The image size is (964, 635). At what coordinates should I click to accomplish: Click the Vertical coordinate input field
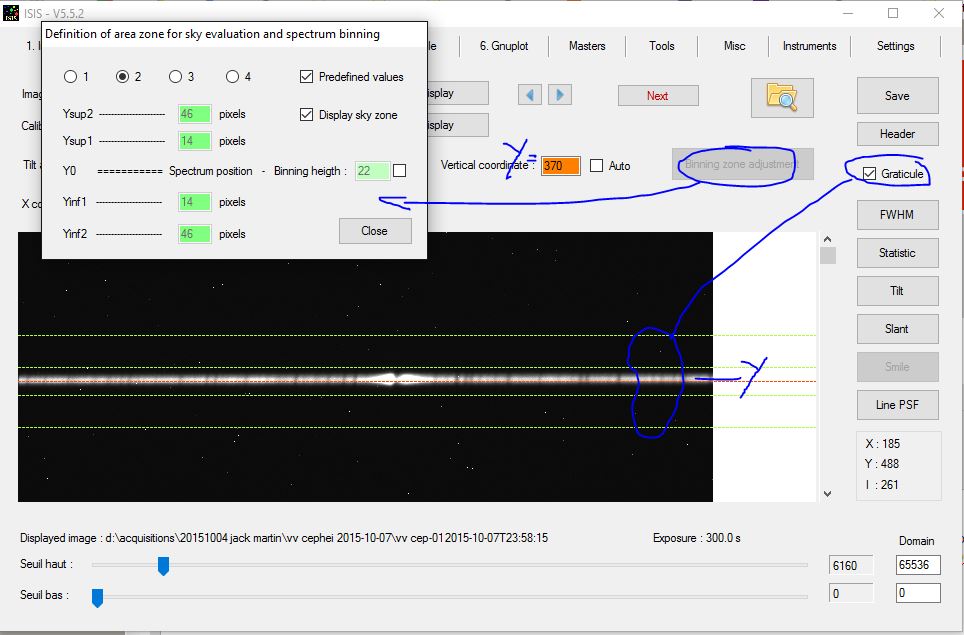coord(560,166)
